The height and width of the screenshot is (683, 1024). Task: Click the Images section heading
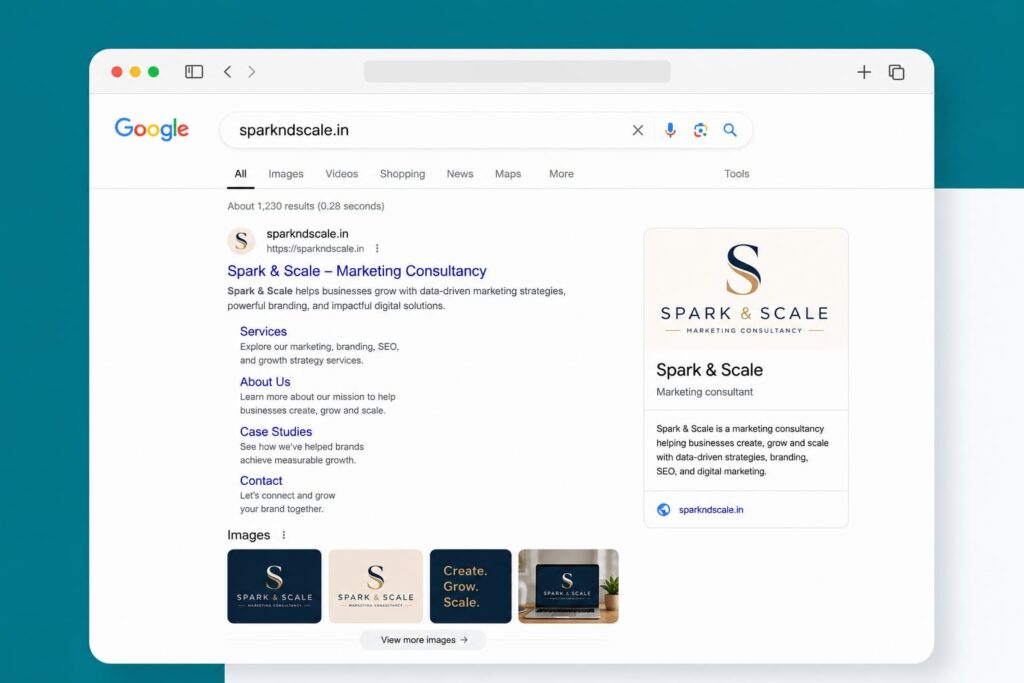pos(248,535)
